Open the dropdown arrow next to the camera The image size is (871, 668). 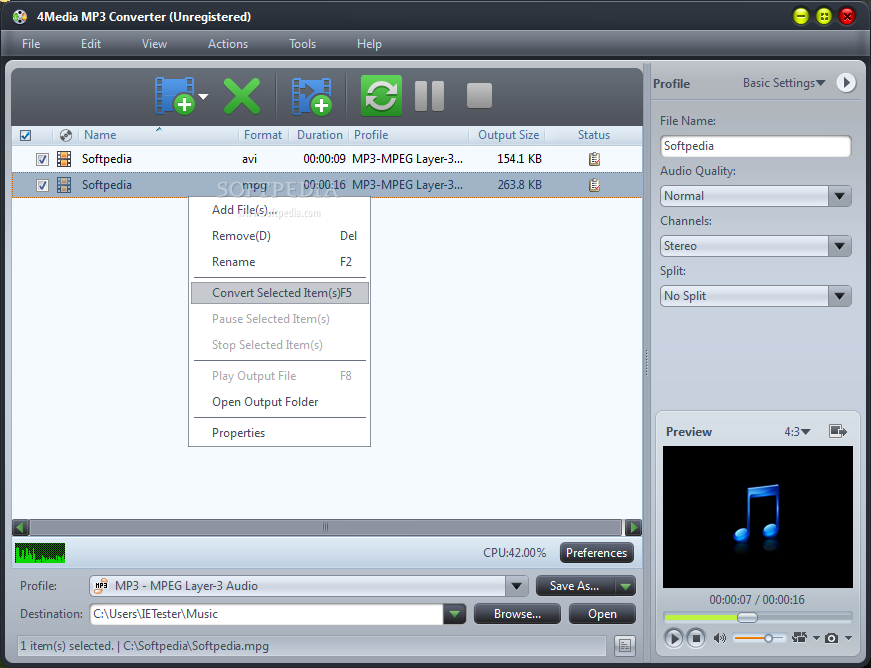(x=848, y=638)
